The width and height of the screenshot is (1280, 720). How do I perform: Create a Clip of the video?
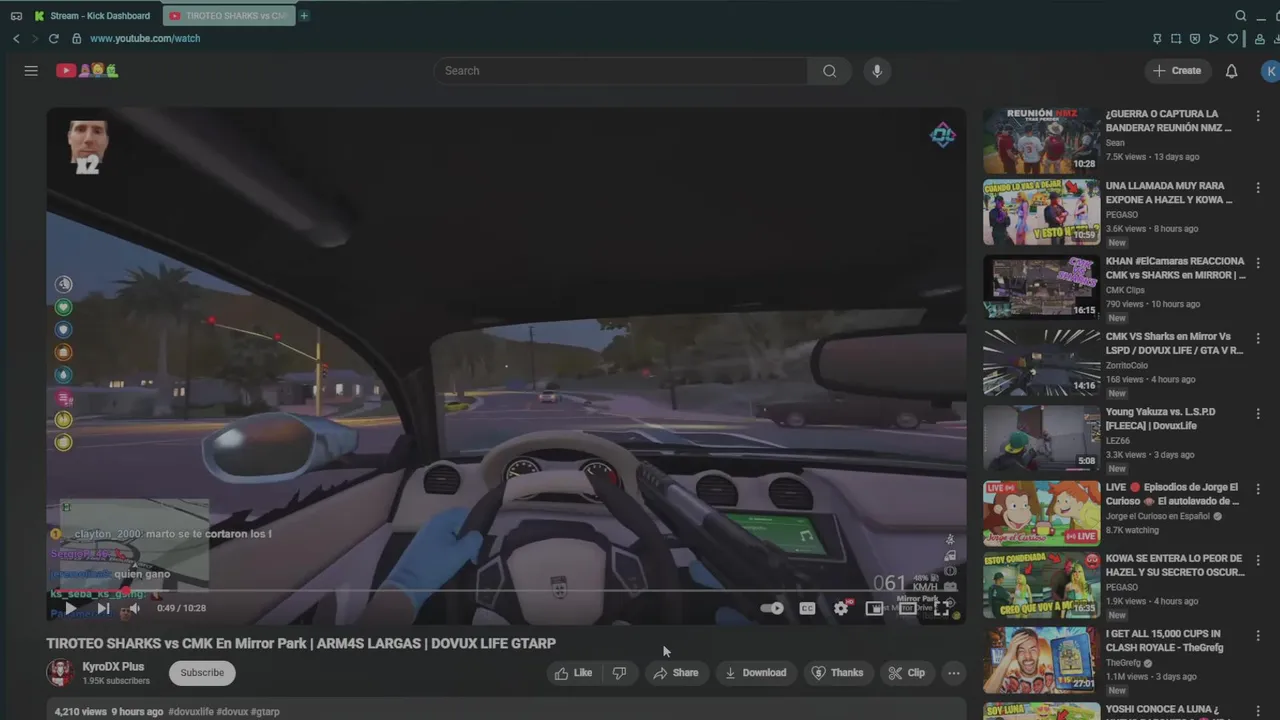pyautogui.click(x=907, y=673)
